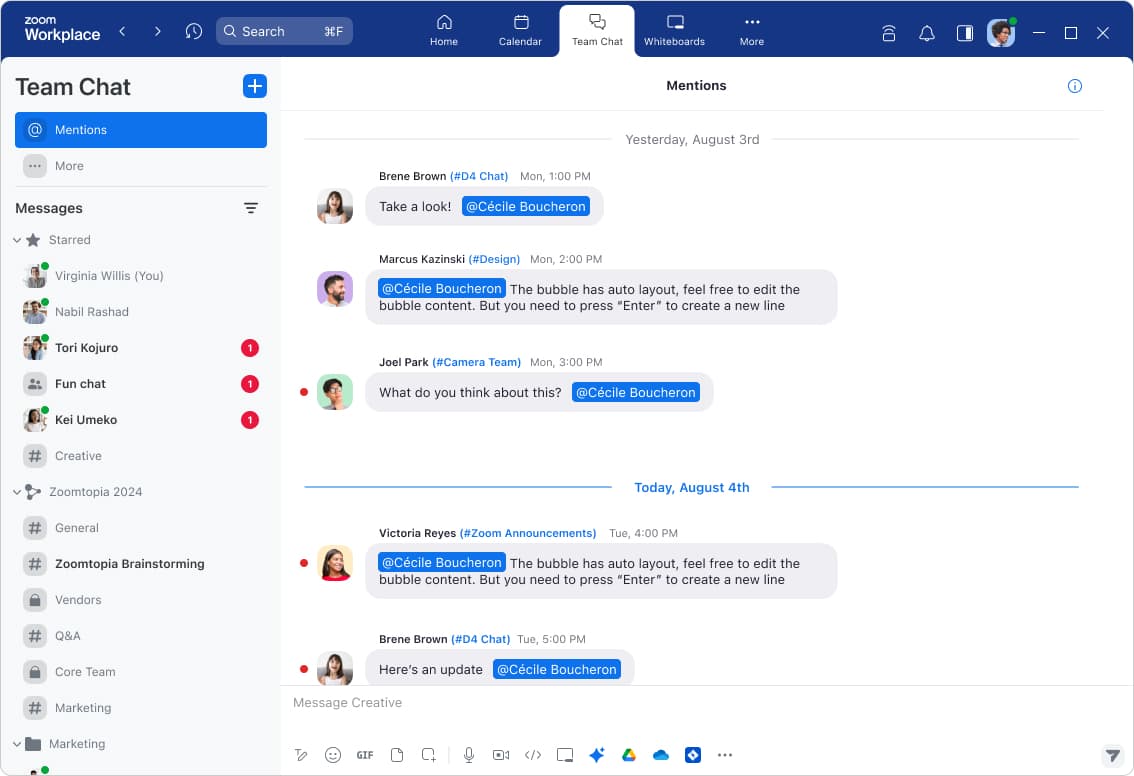Open the #Camera Team channel link
This screenshot has height=776, width=1134.
point(477,362)
